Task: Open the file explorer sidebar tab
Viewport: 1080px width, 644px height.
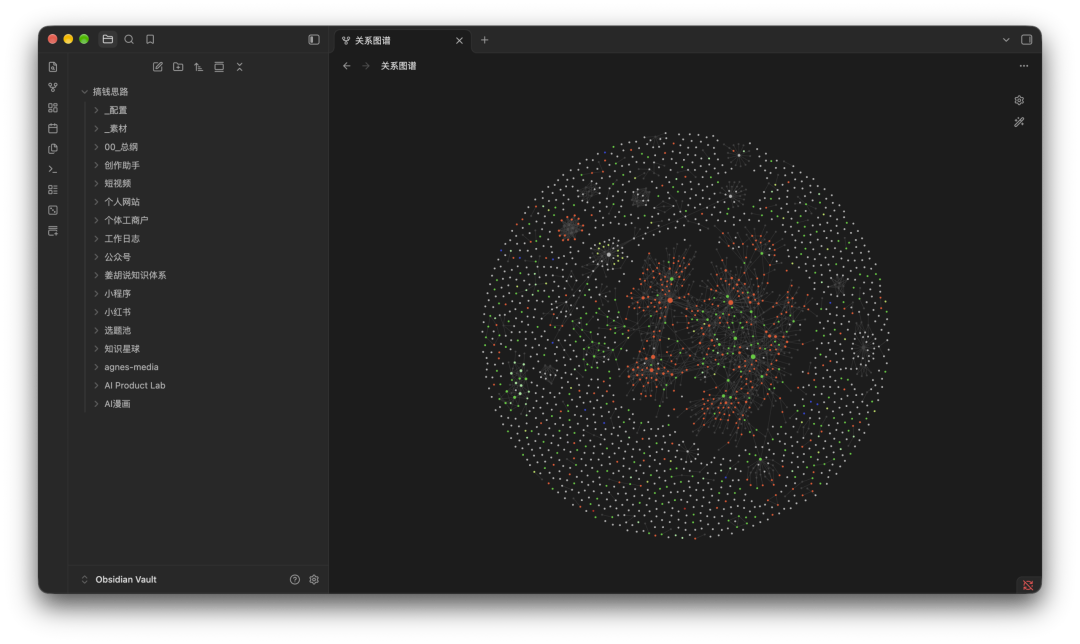Action: pyautogui.click(x=107, y=39)
